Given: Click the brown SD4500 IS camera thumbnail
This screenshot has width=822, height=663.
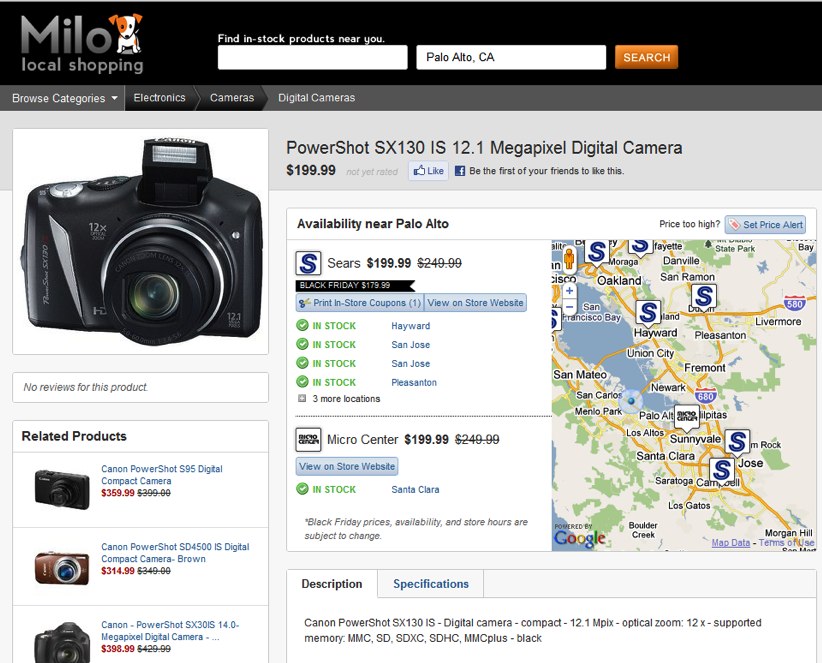Looking at the screenshot, I should pos(62,568).
